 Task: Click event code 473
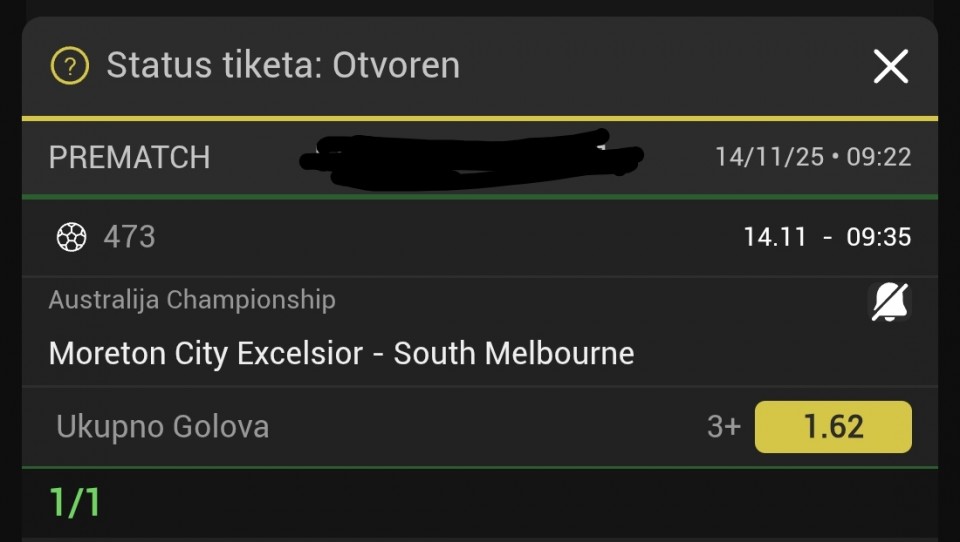129,237
